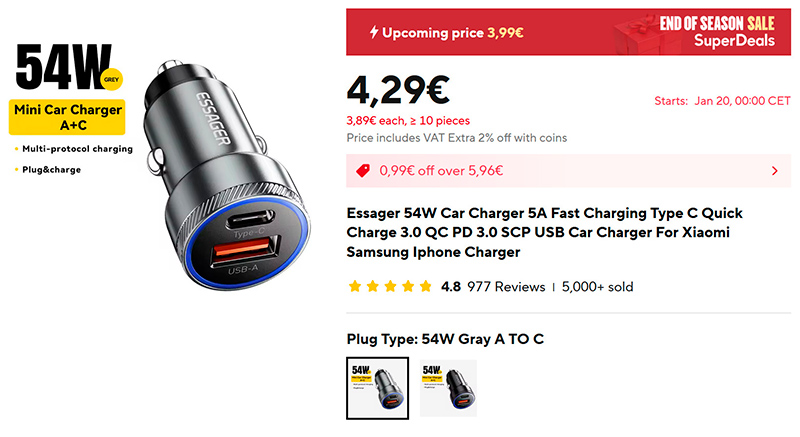Click the first yellow rating star
The width and height of the screenshot is (800, 437).
click(x=355, y=287)
